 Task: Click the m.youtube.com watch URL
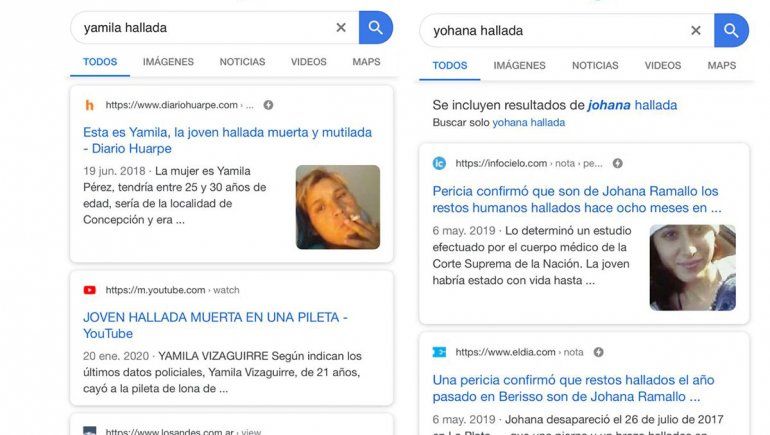click(172, 290)
